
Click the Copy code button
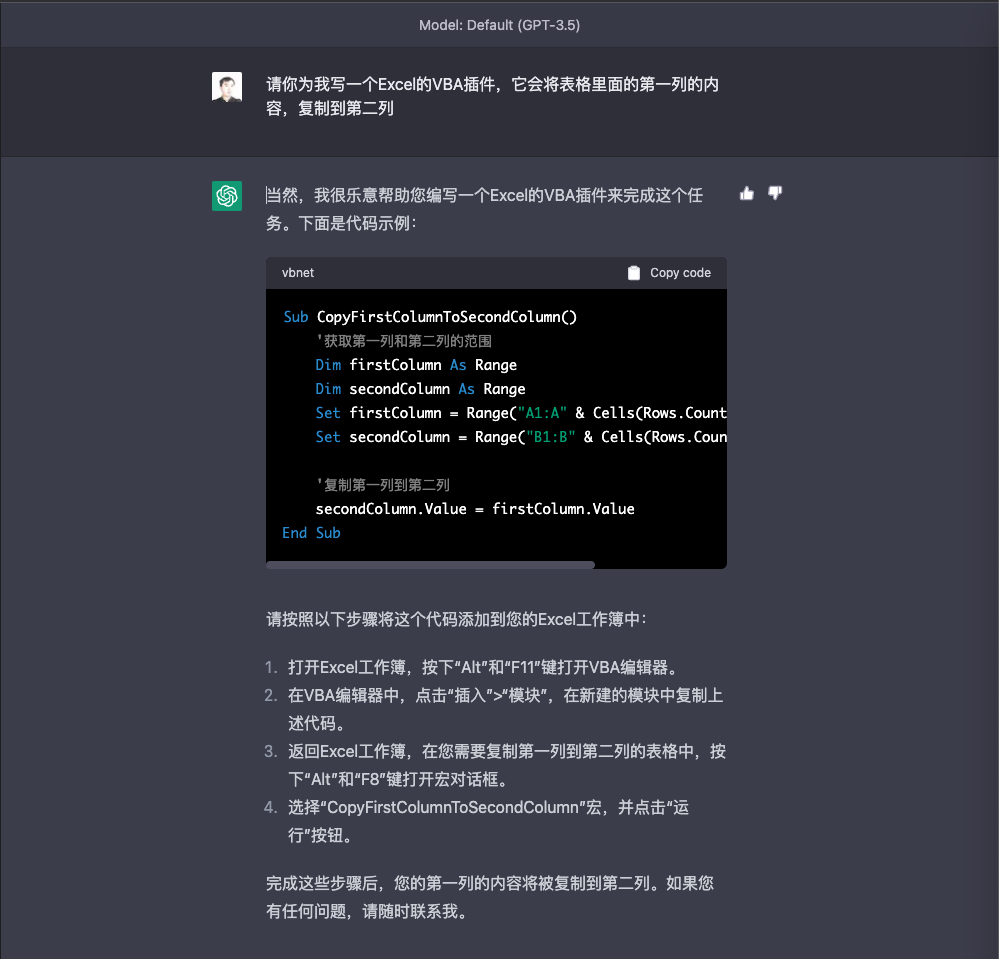(x=669, y=273)
